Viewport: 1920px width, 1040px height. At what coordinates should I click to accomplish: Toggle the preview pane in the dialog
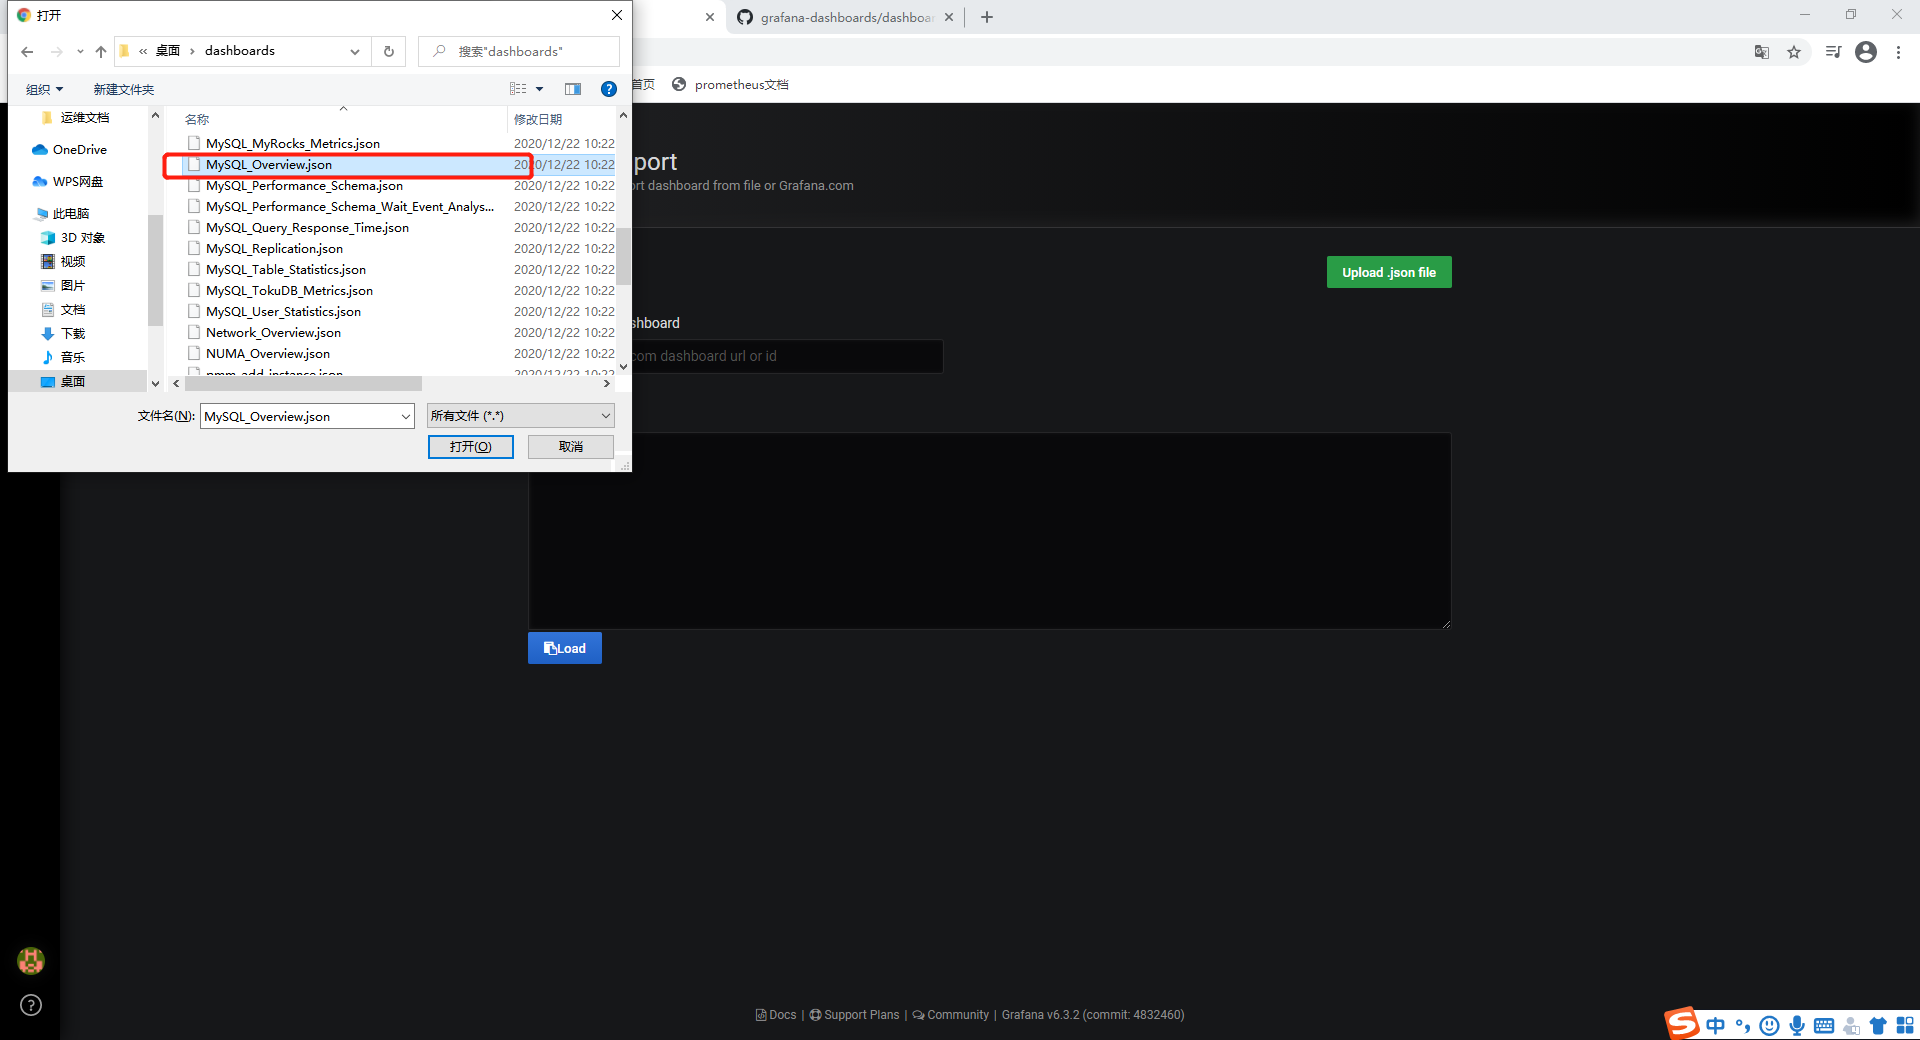573,89
